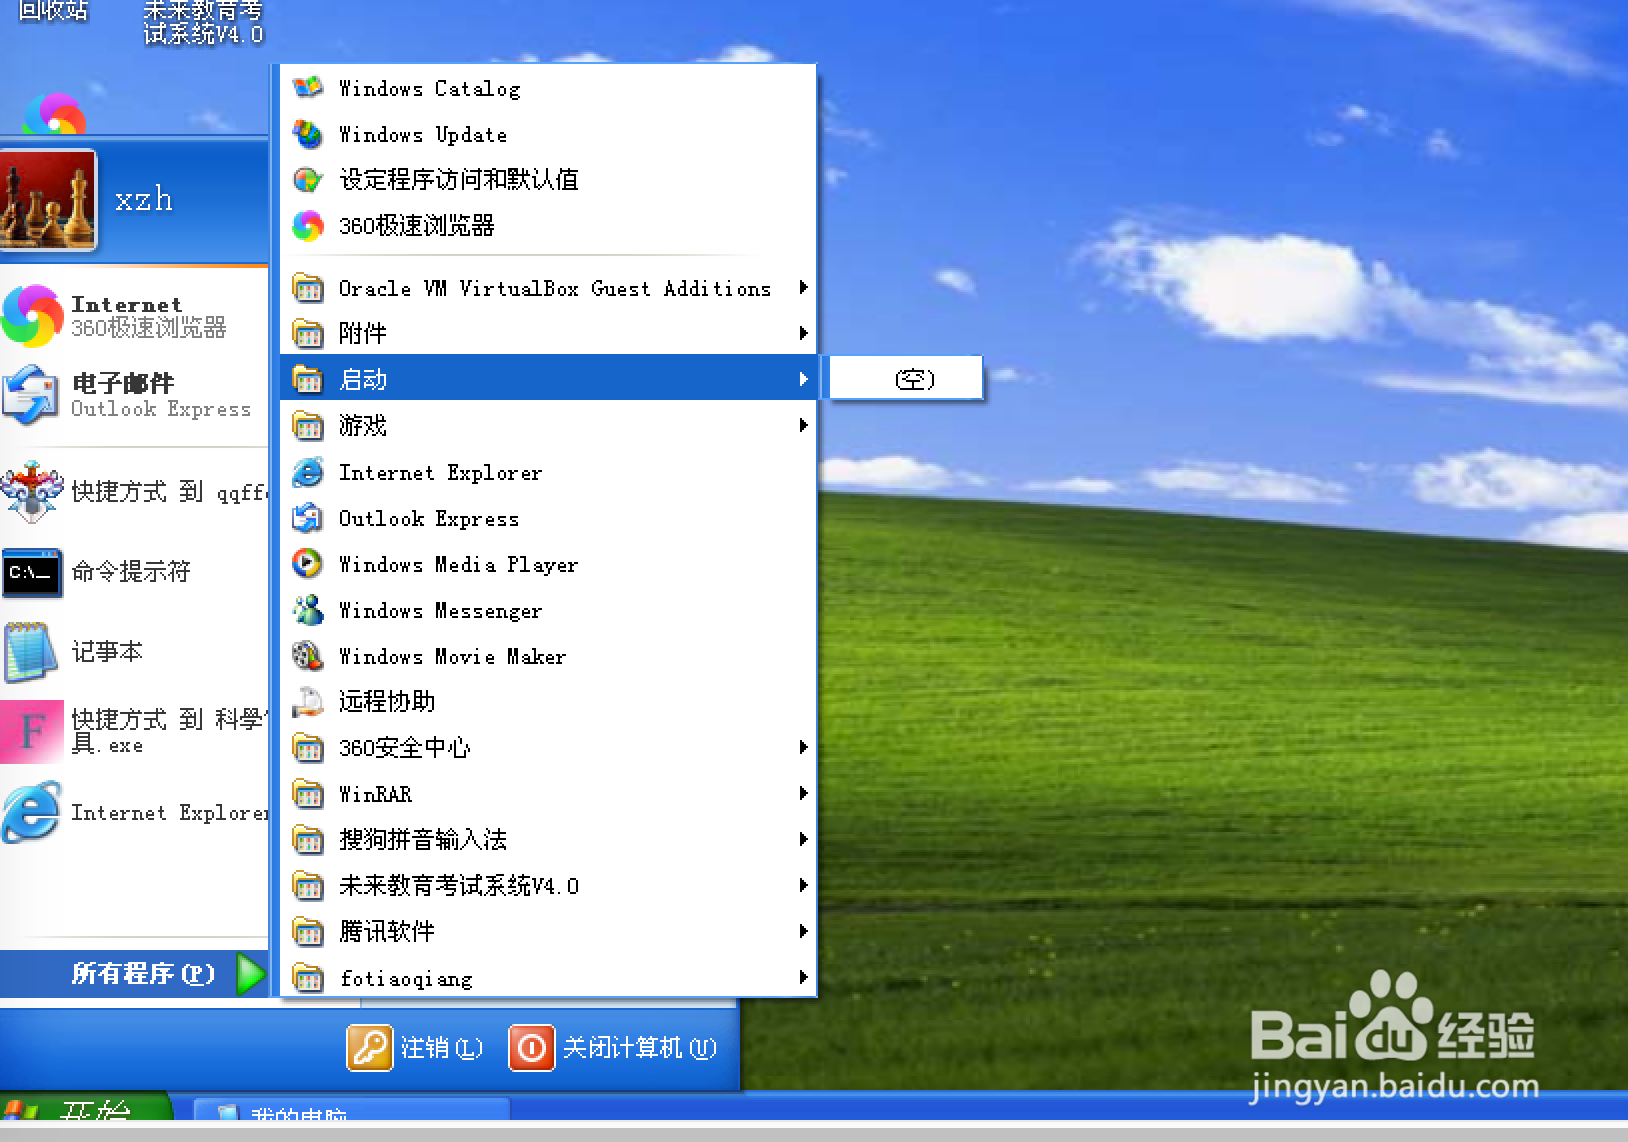Expand the 未来教育考试系统V4.0 submenu arrow
Image resolution: width=1628 pixels, height=1142 pixels.
803,886
